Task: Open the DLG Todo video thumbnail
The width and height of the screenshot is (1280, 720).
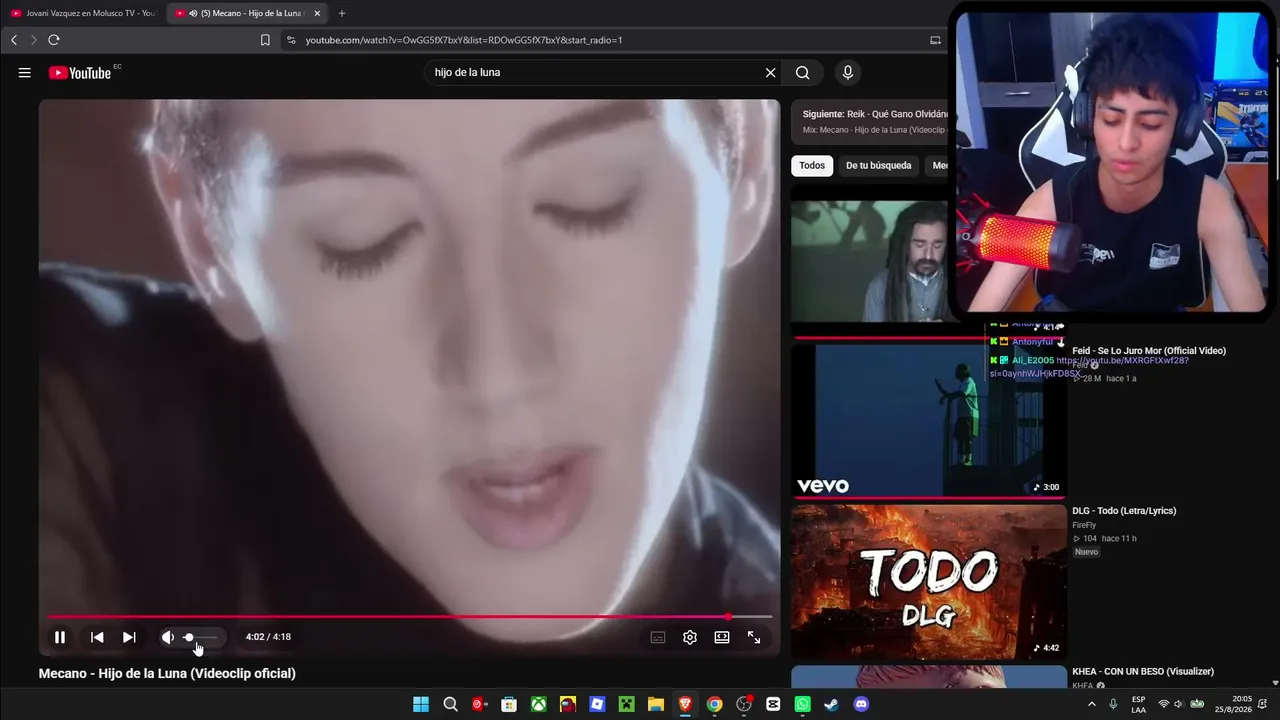Action: pyautogui.click(x=928, y=581)
